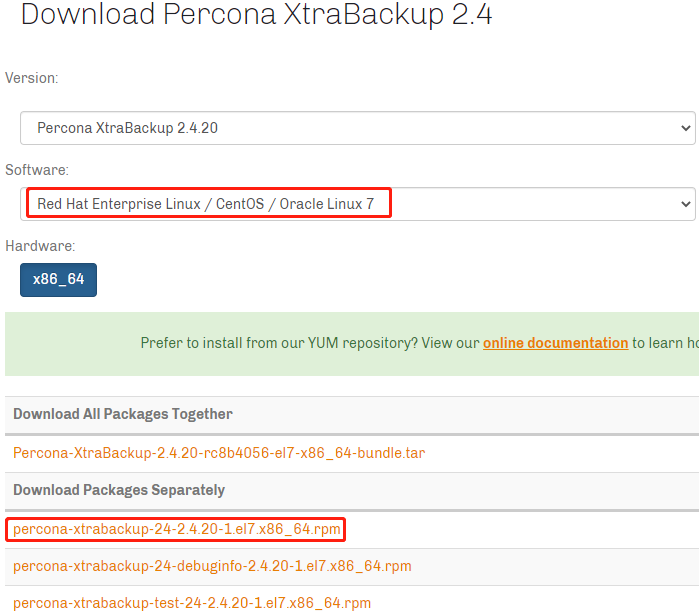The image size is (699, 615).
Task: Click the Download All Packages Together header
Action: coord(123,414)
